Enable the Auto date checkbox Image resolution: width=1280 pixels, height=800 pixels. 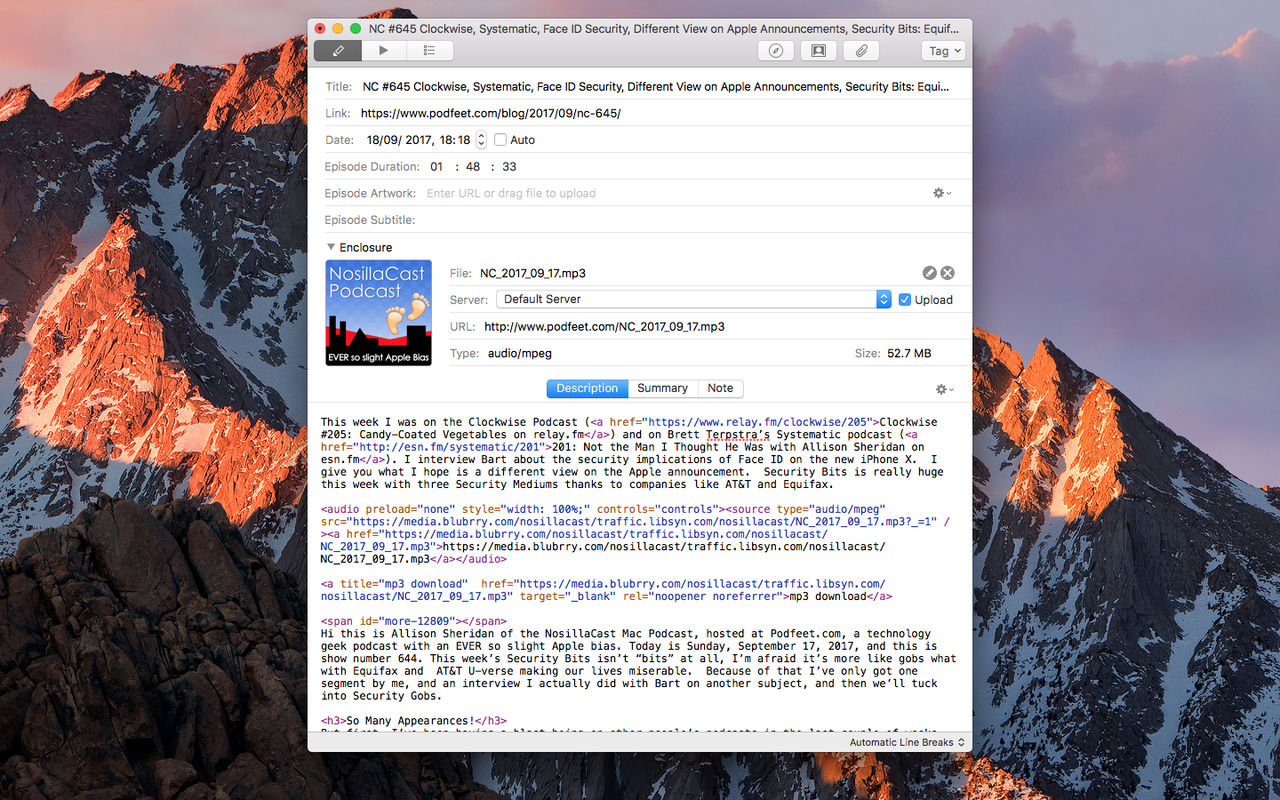click(x=500, y=140)
